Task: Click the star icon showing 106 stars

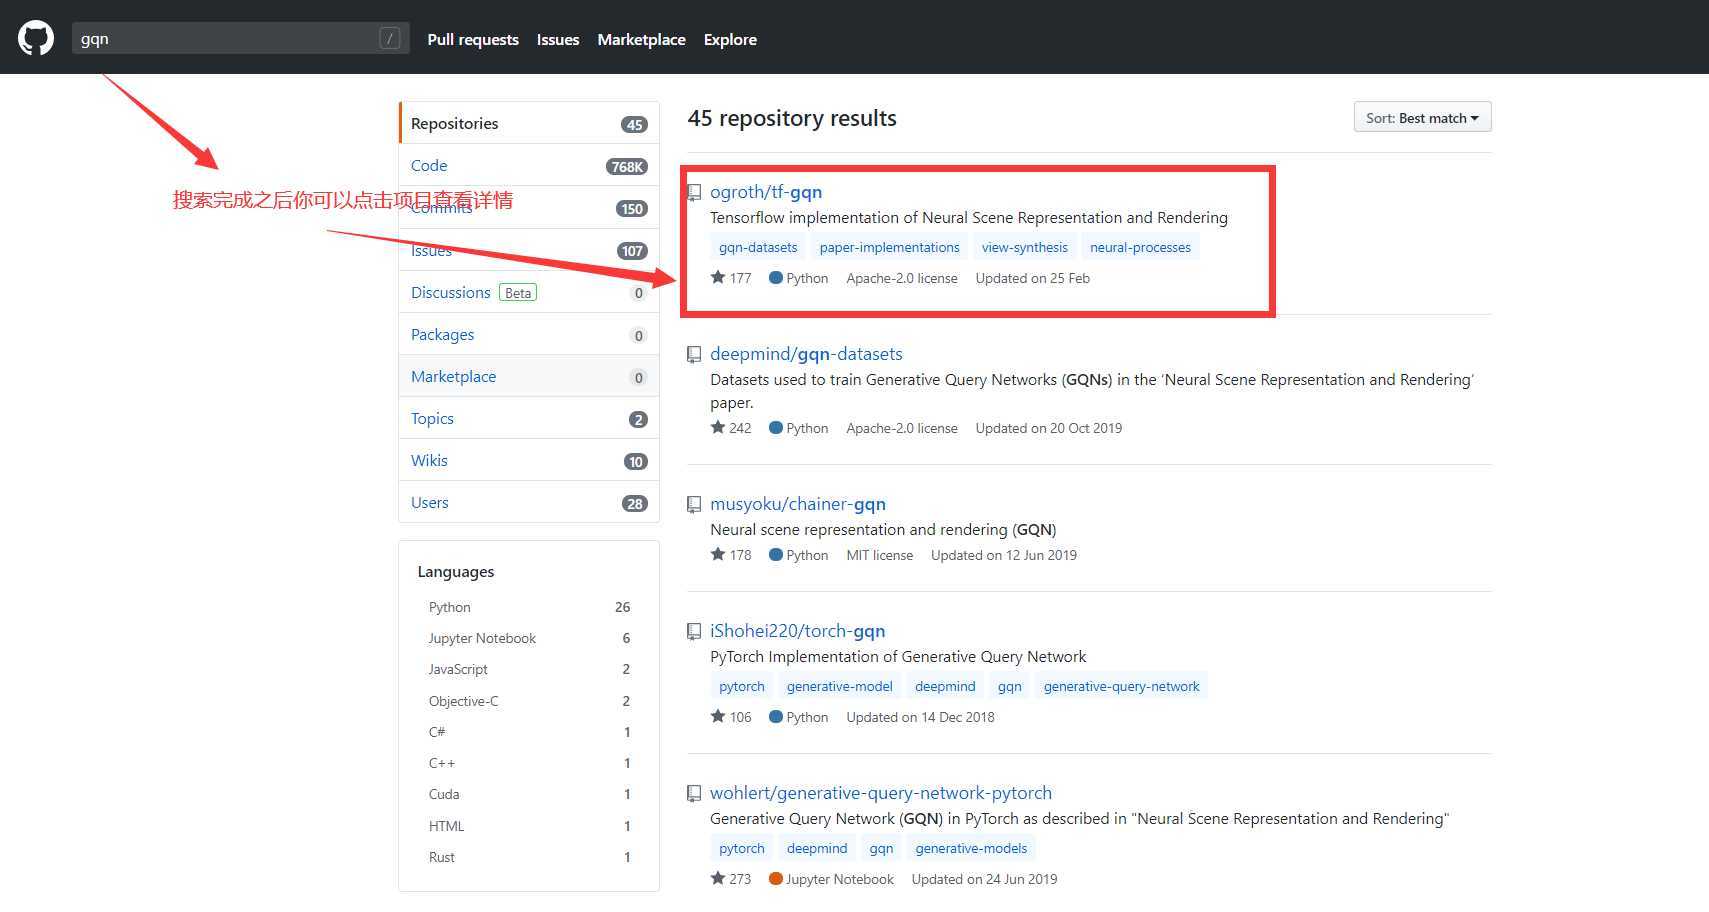Action: (x=718, y=716)
